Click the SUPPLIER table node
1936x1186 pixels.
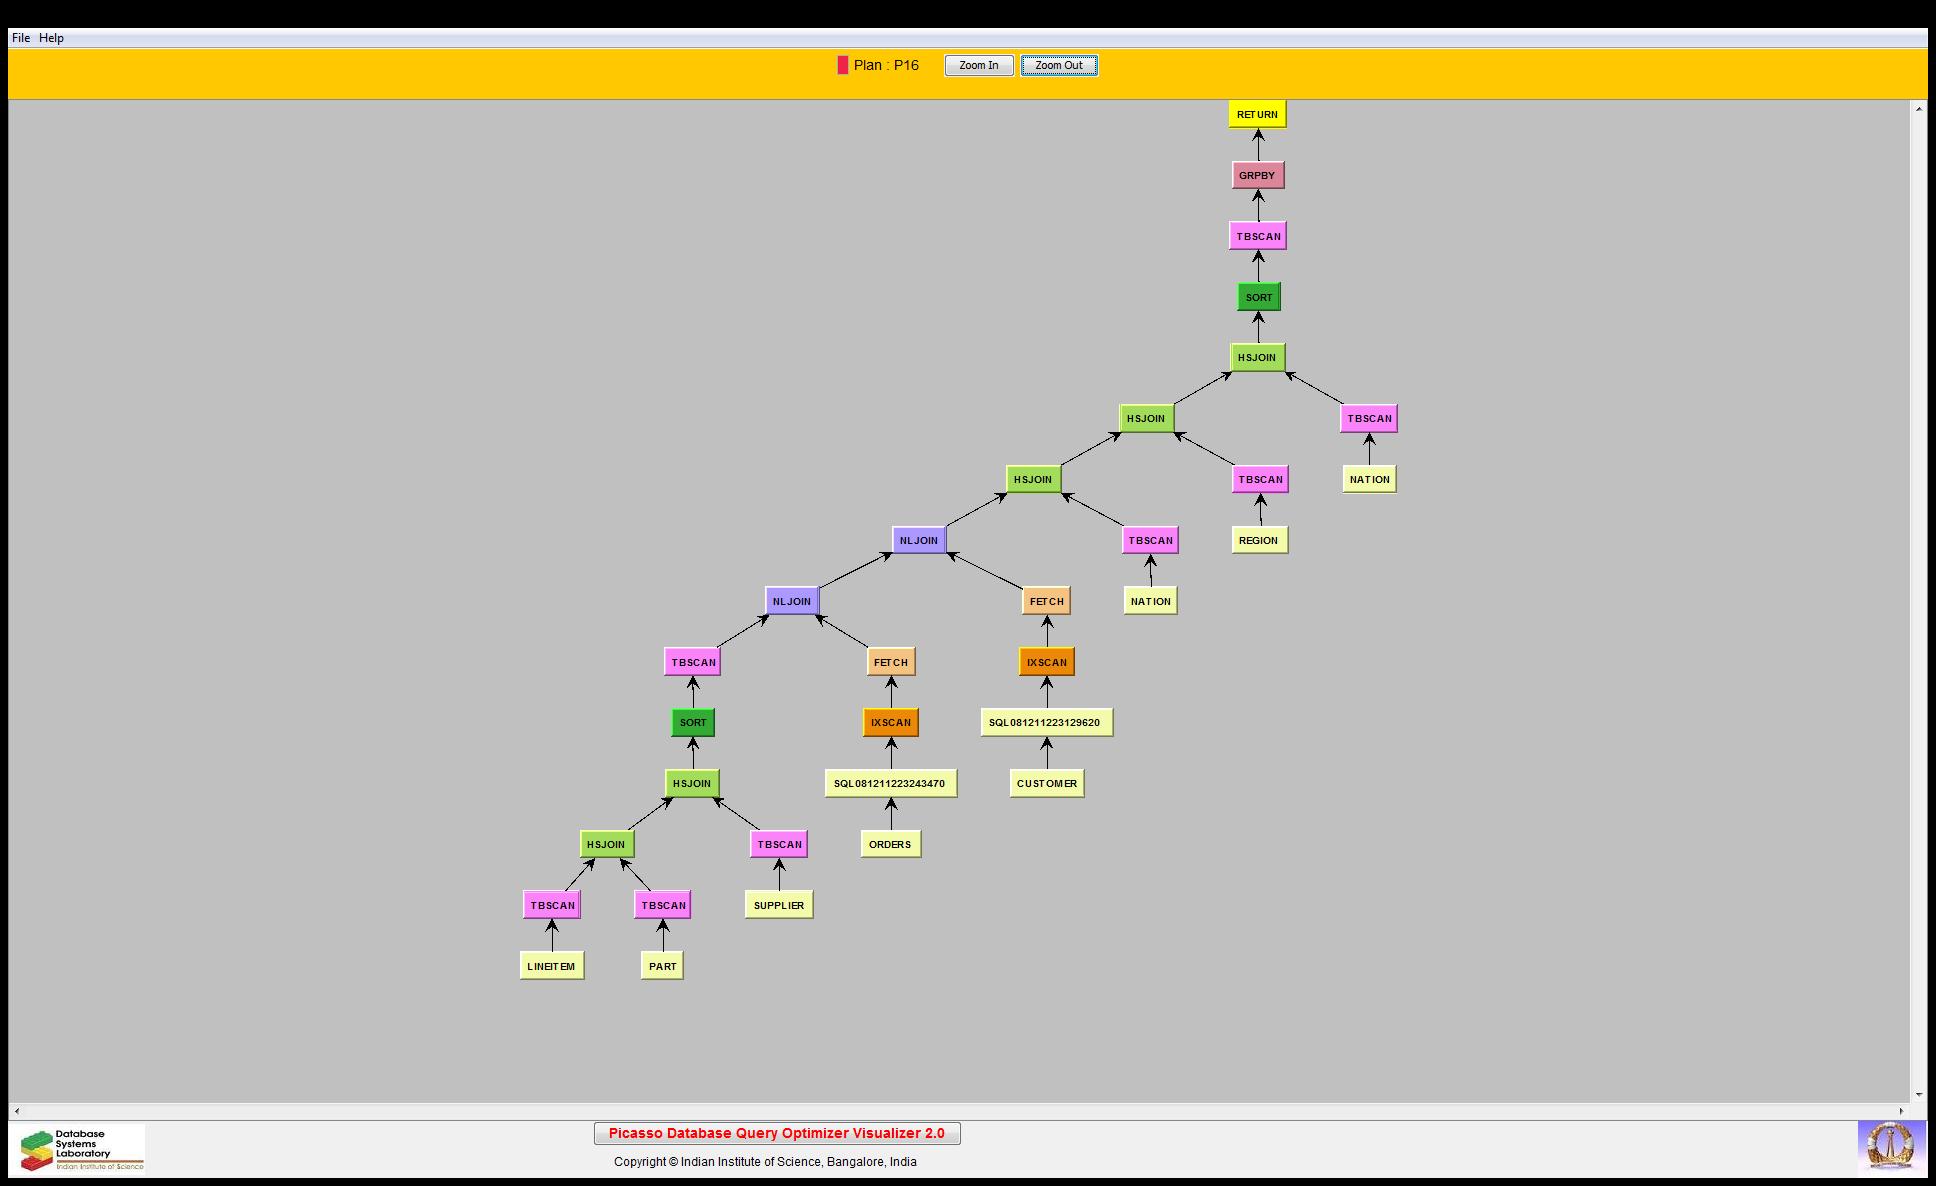pos(778,905)
